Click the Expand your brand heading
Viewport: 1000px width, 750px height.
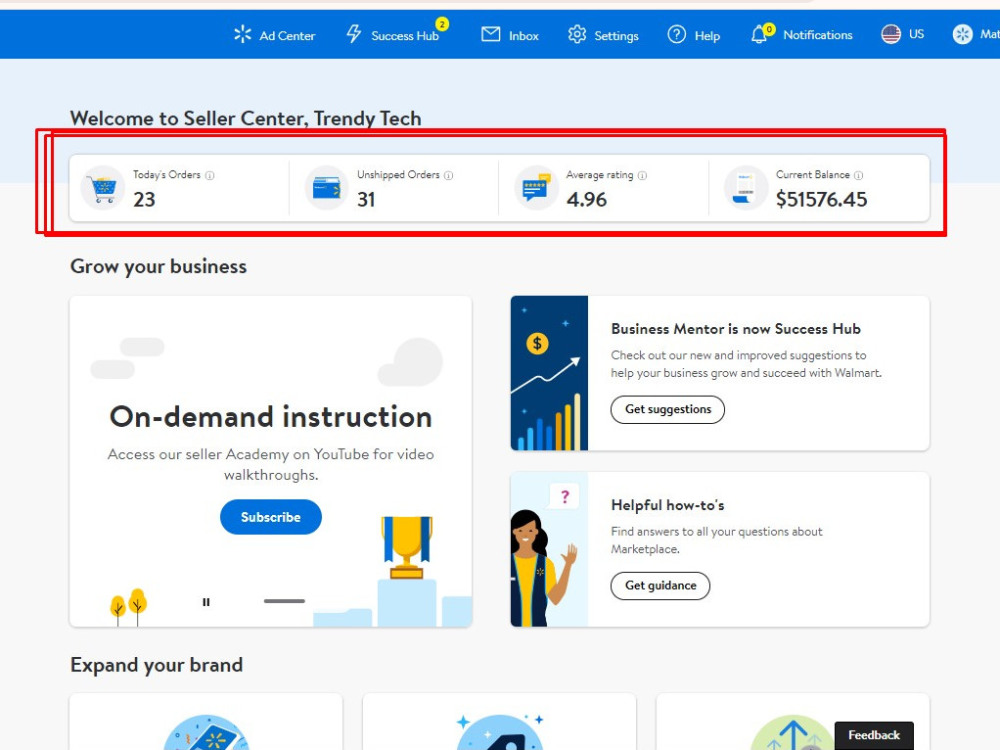click(x=156, y=665)
